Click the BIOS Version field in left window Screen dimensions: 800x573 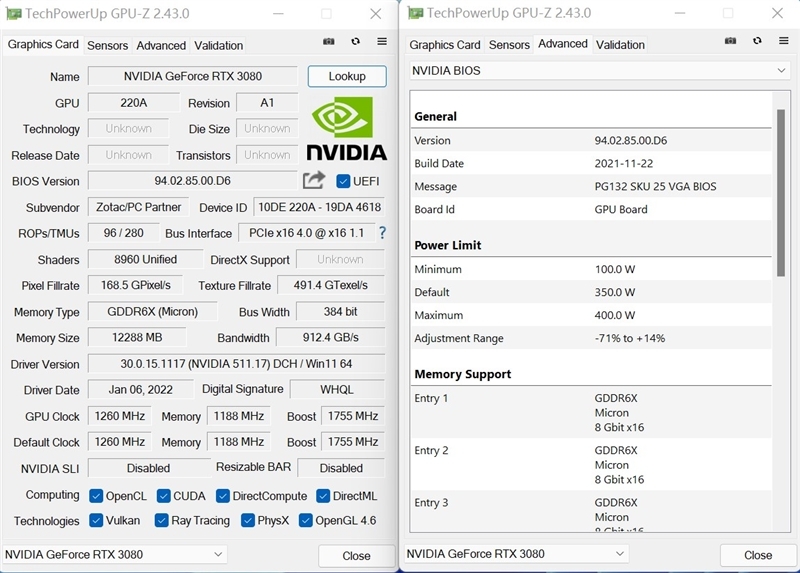click(x=192, y=181)
